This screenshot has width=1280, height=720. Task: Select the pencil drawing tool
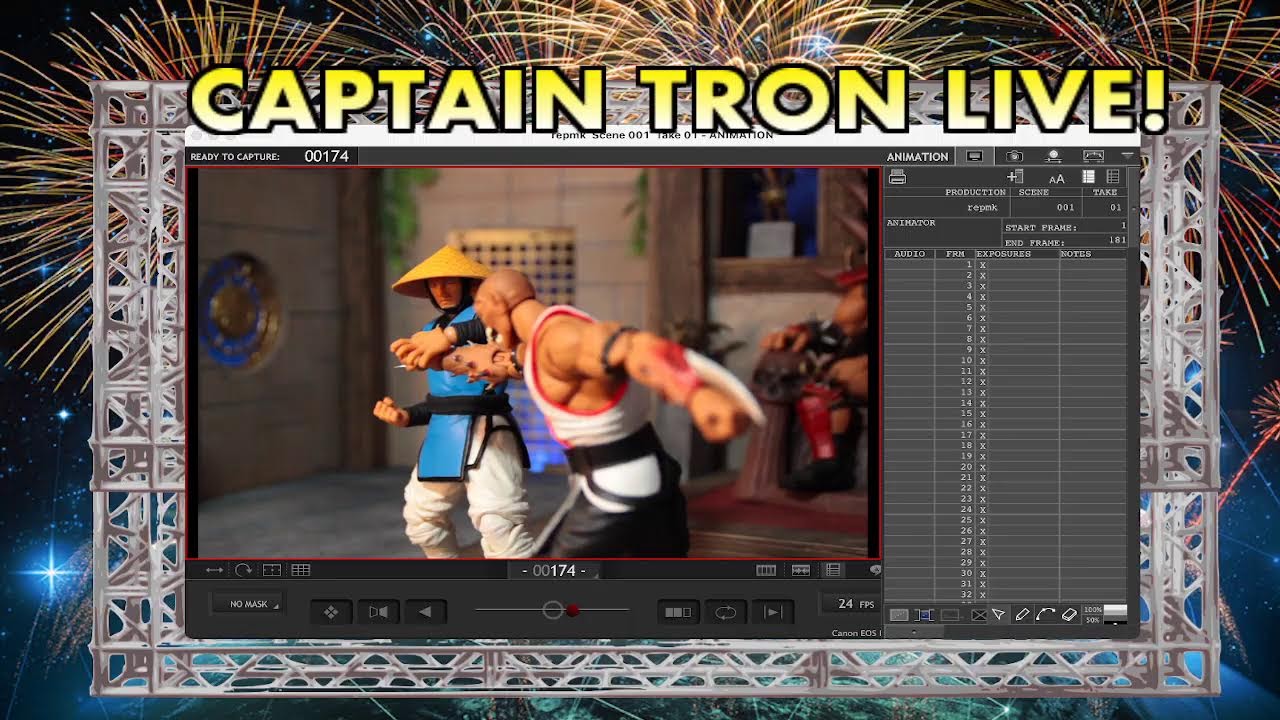click(x=1021, y=615)
